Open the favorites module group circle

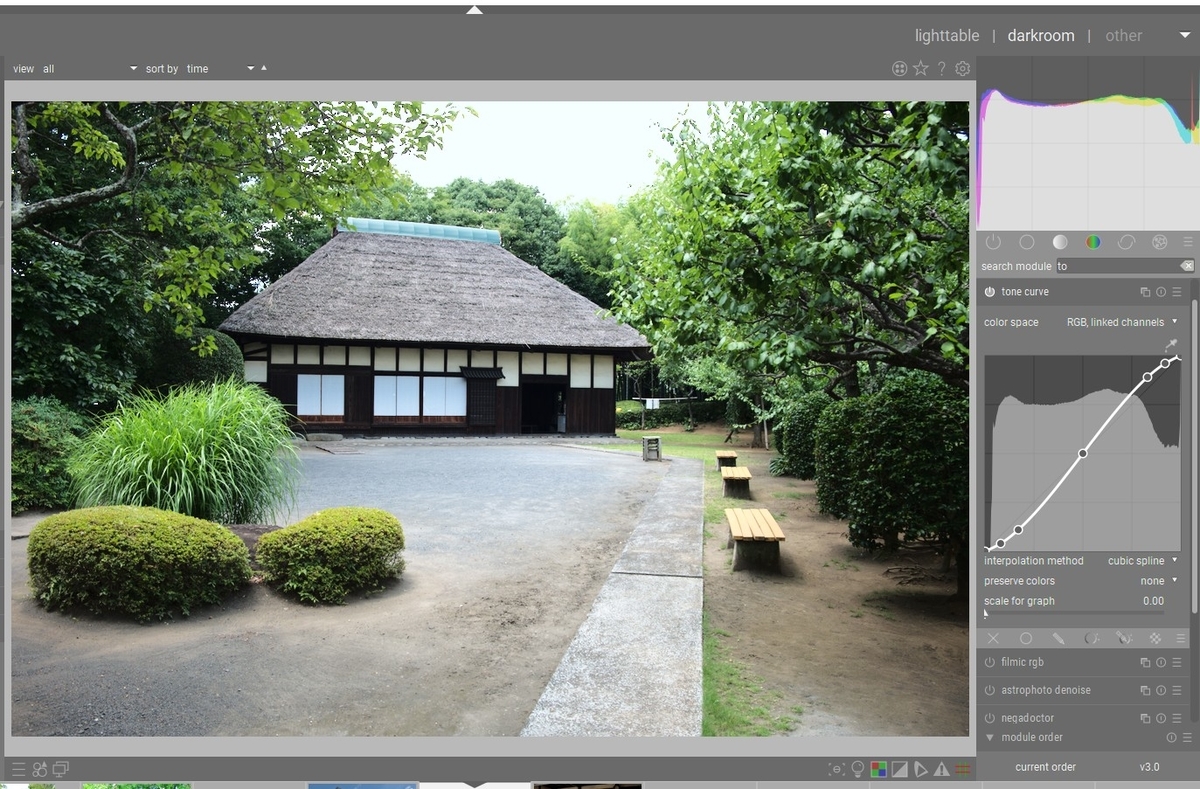1027,242
